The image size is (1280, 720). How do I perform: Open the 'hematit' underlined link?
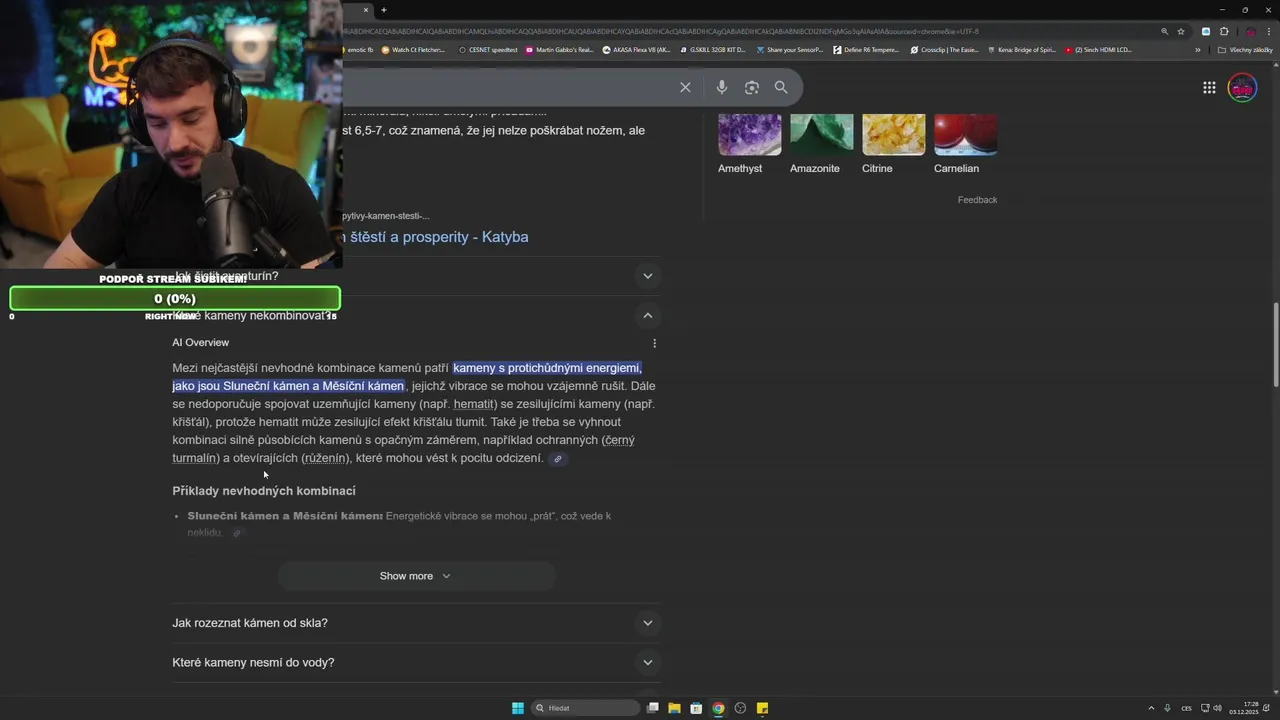[473, 404]
